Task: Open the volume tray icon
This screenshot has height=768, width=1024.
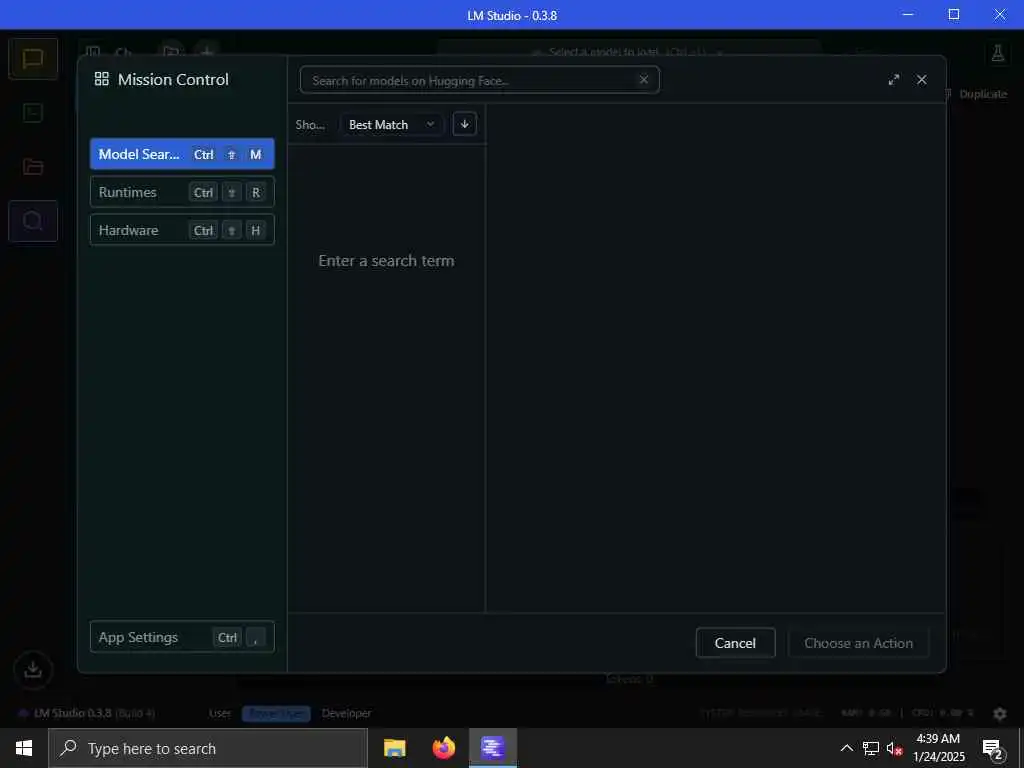Action: [895, 748]
